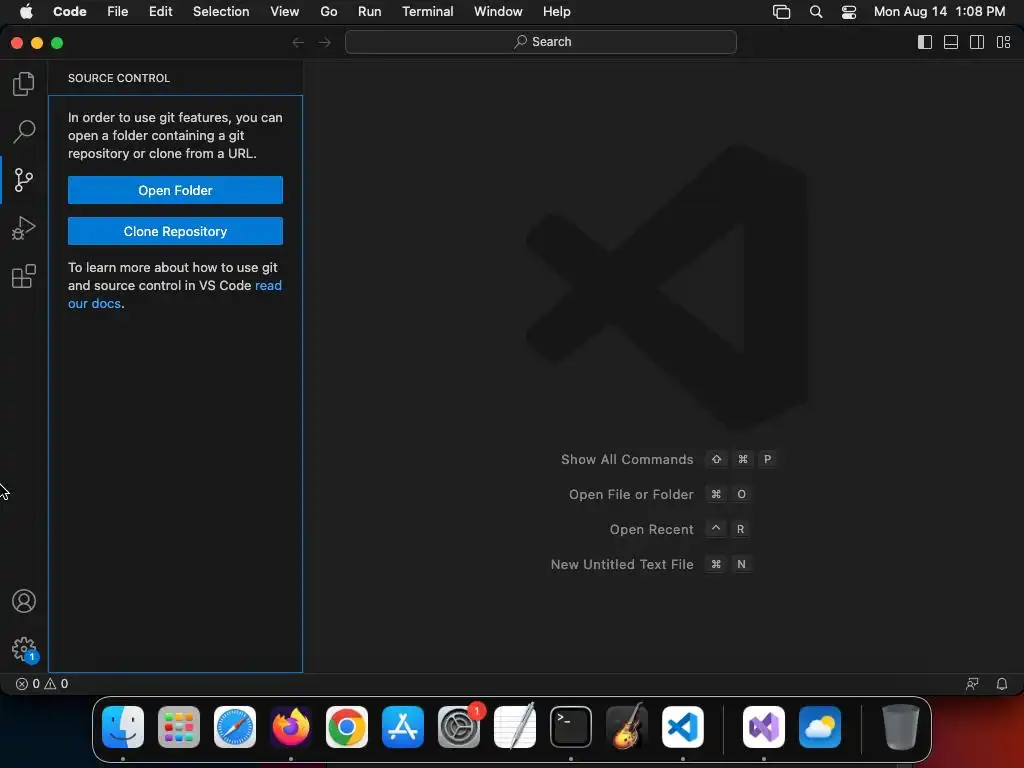Open the Go menu
Screen dimensions: 1024x768
[329, 12]
